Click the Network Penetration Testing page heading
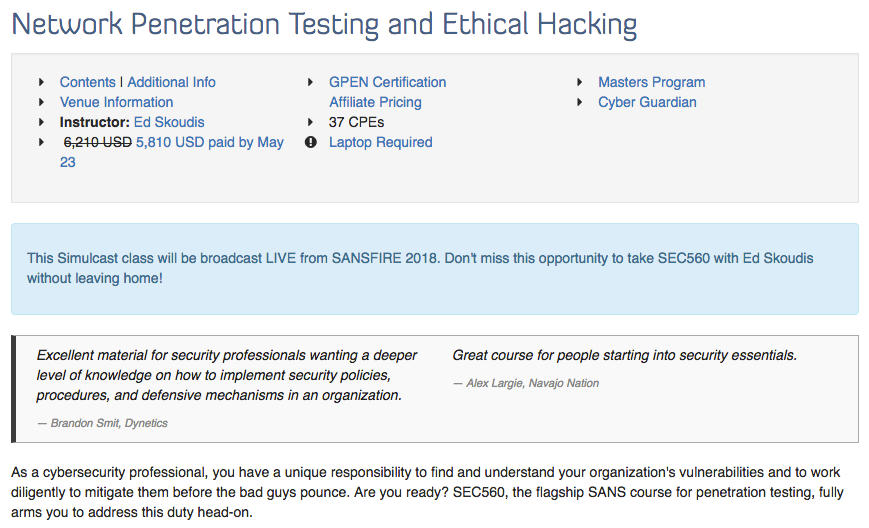 [x=324, y=25]
